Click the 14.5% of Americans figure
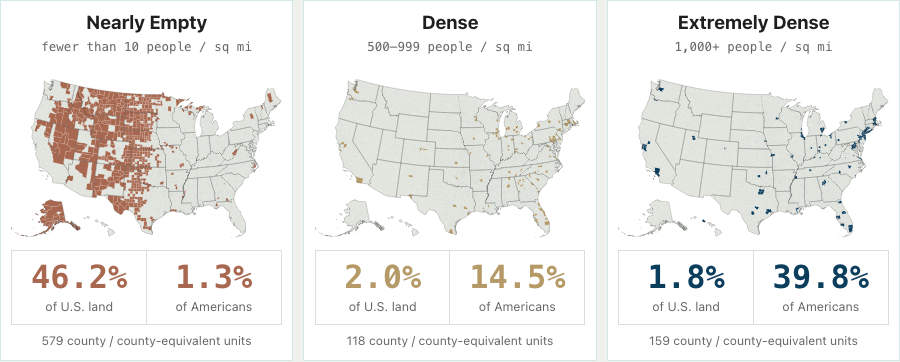This screenshot has height=362, width=900. pyautogui.click(x=518, y=287)
